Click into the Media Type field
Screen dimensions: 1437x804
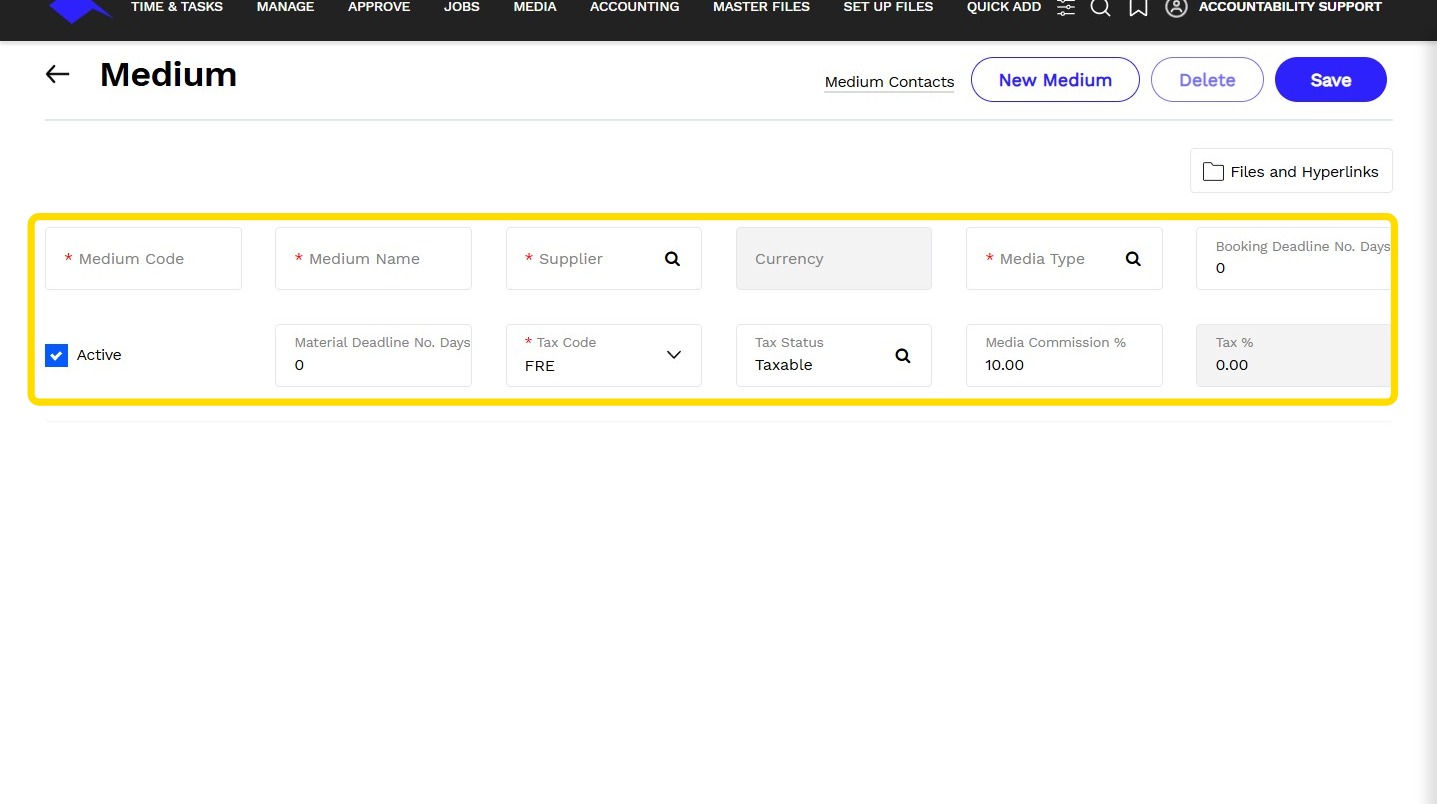1064,258
